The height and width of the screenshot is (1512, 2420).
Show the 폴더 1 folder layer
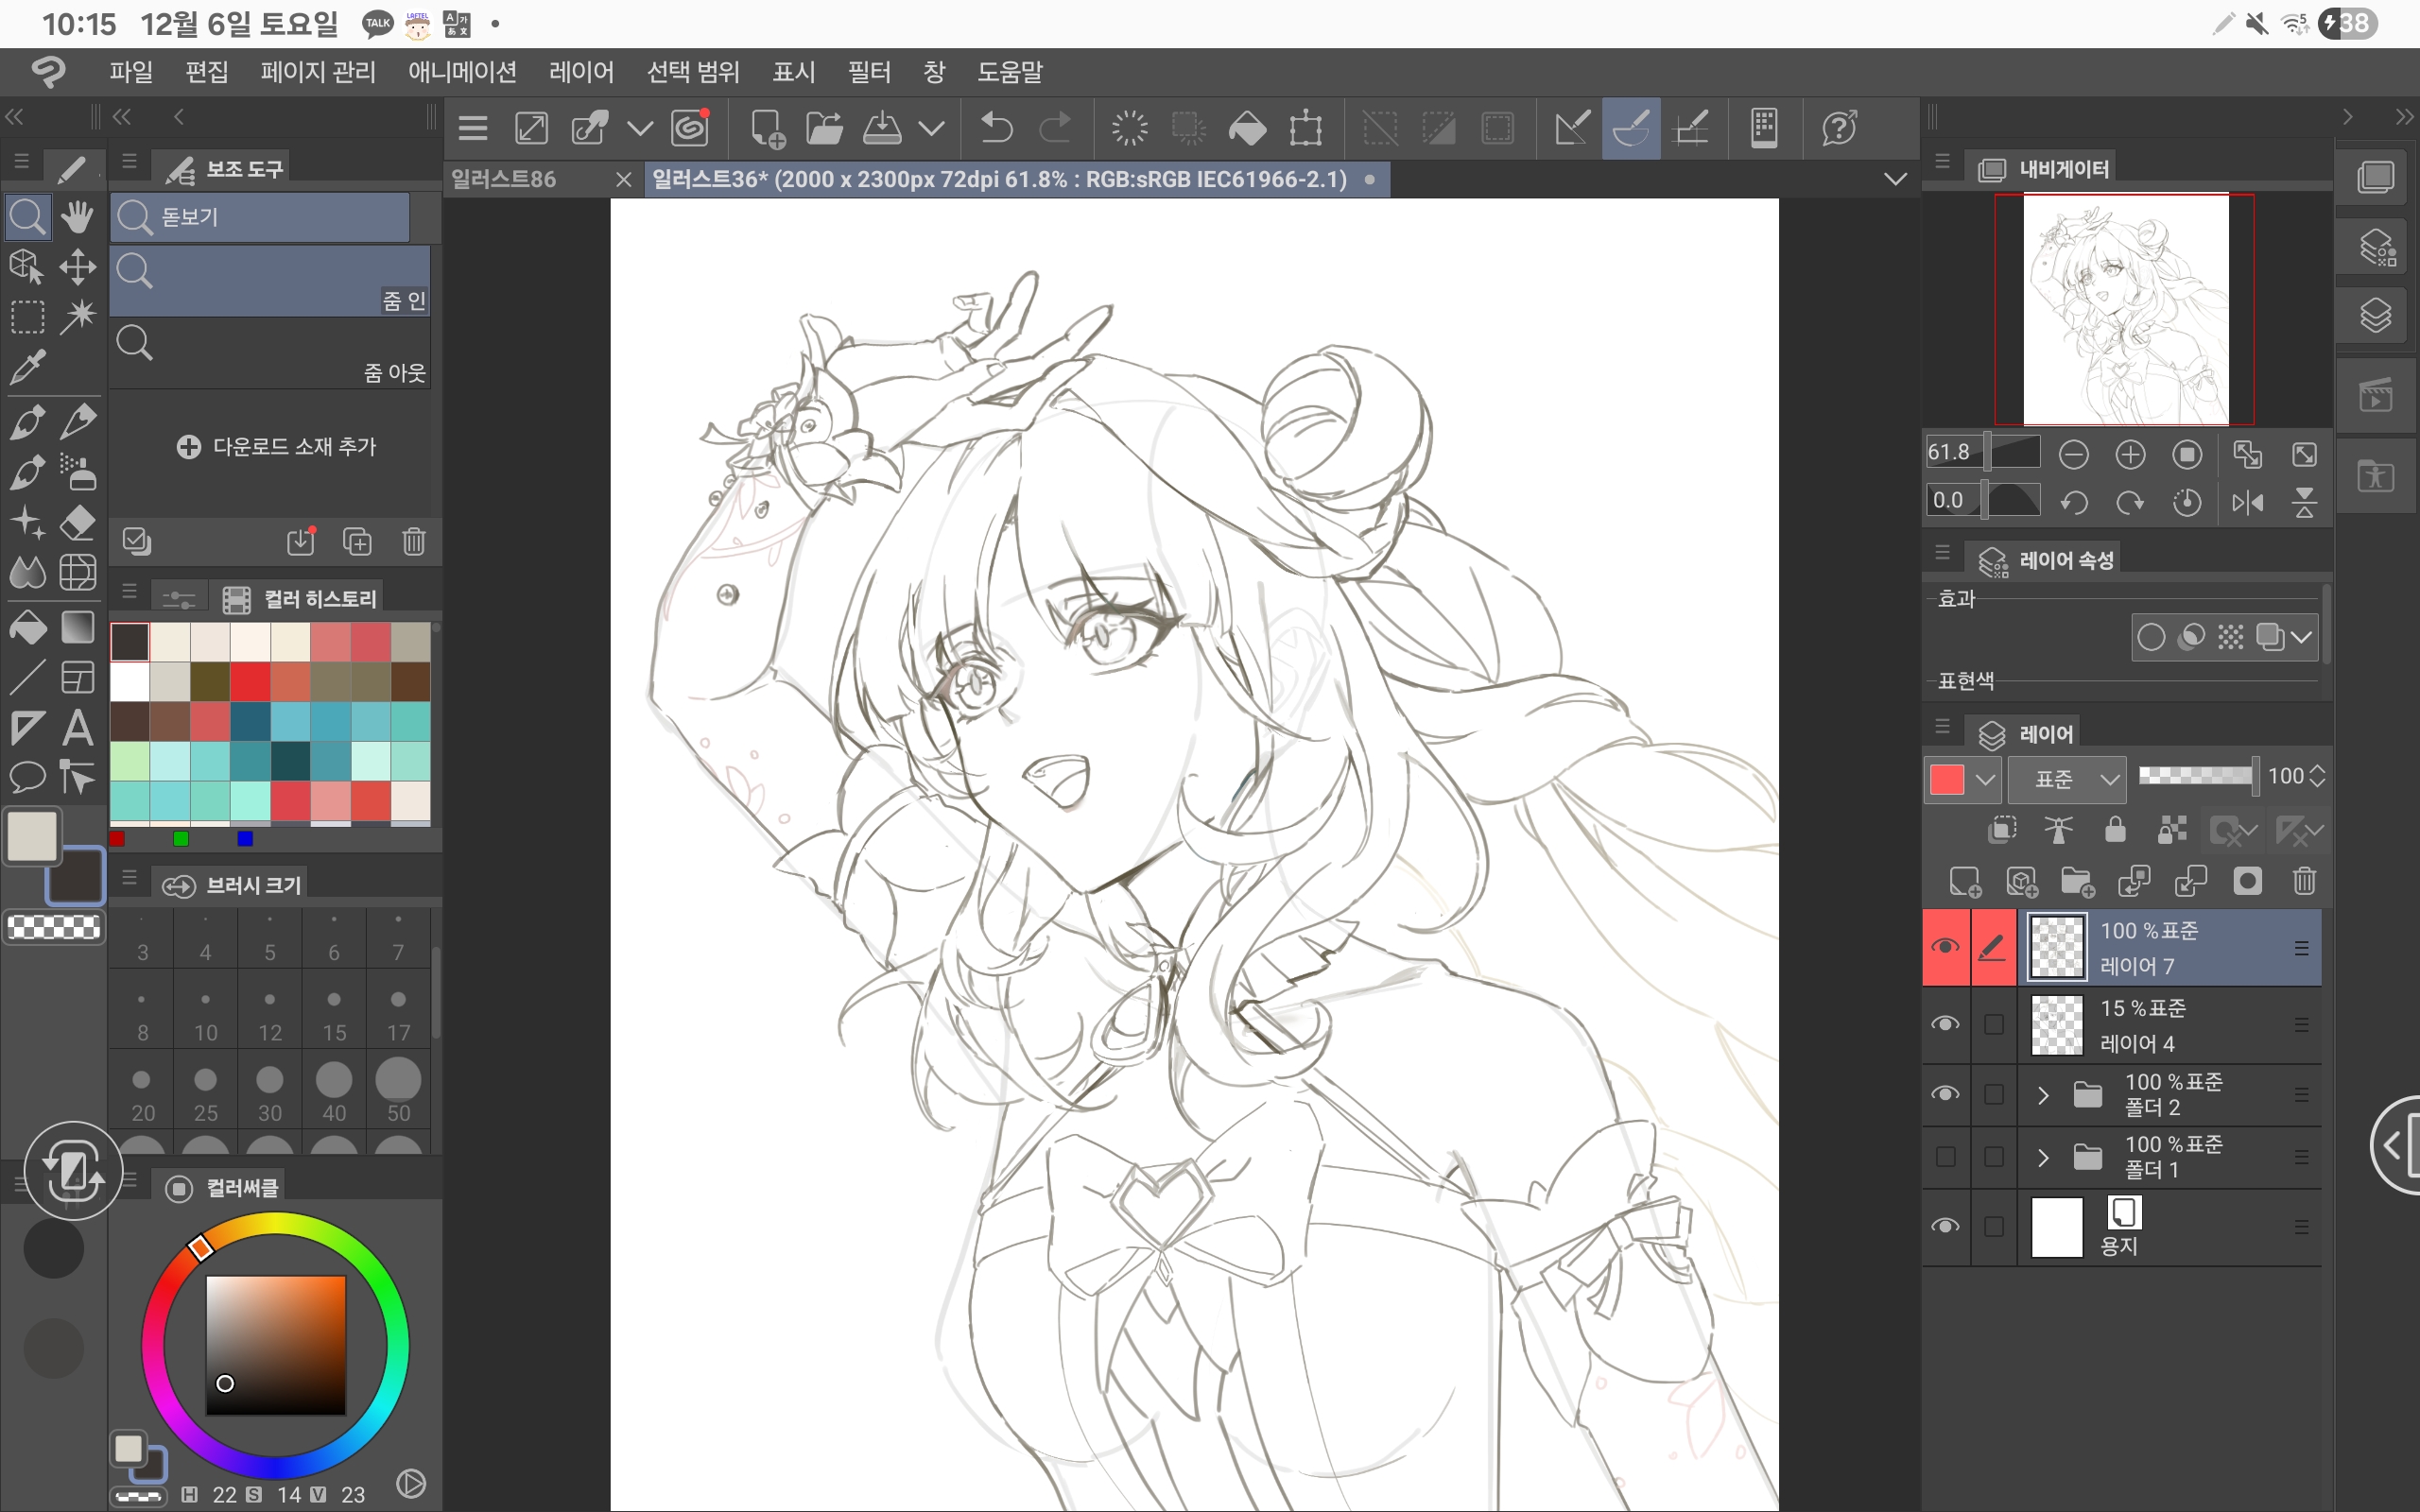click(1945, 1157)
